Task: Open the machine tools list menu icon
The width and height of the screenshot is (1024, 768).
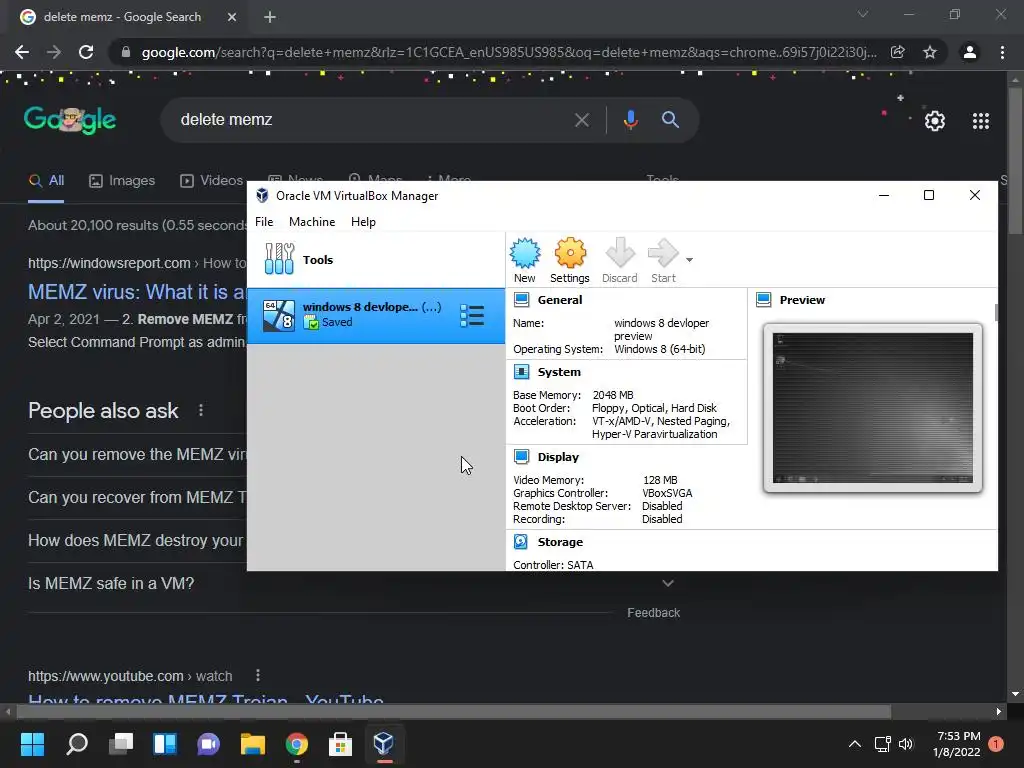Action: [472, 315]
